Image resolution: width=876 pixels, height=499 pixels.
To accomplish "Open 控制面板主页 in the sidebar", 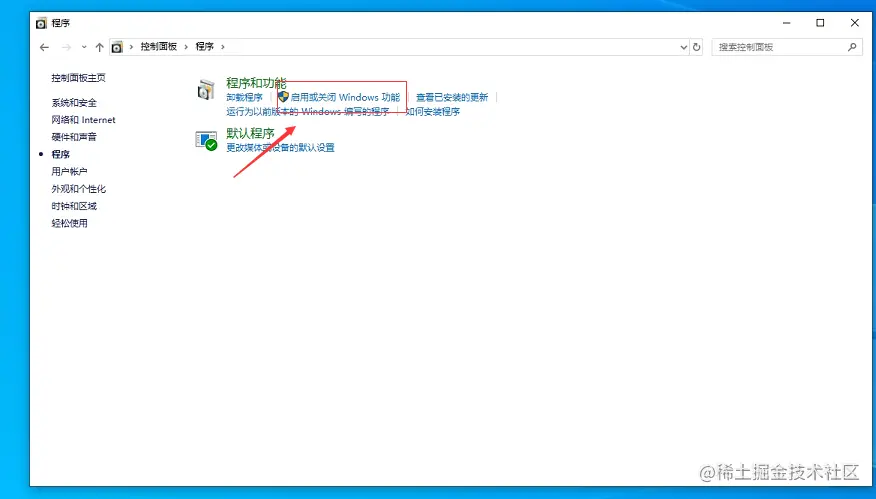I will 78,78.
